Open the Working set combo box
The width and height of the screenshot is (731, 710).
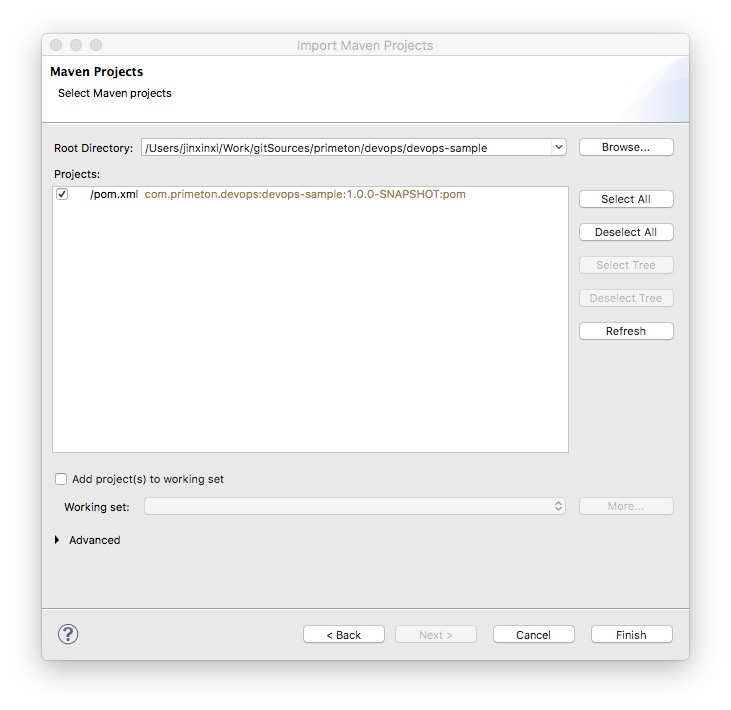[x=355, y=506]
